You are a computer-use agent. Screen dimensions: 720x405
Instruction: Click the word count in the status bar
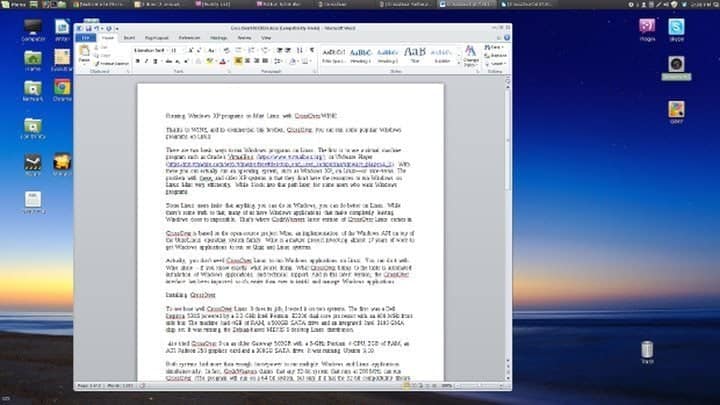(119, 386)
